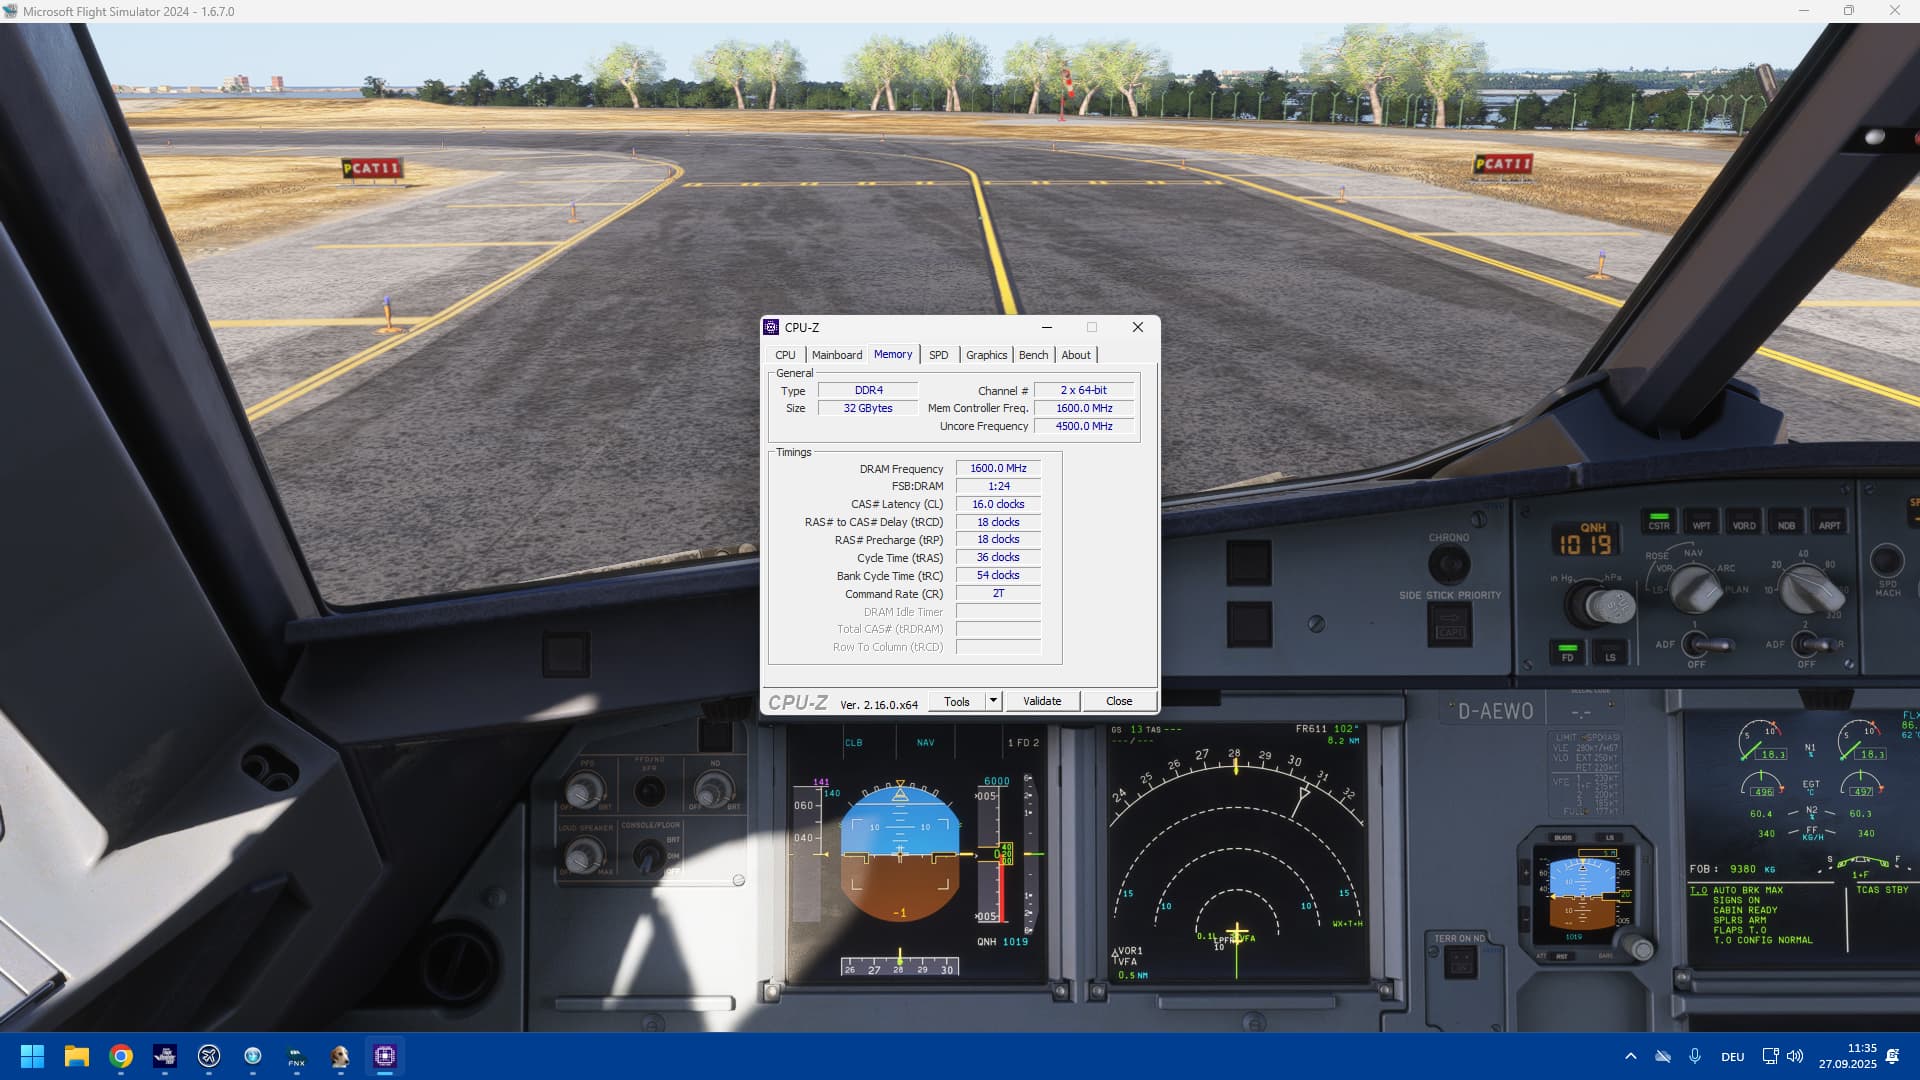Click the volume speaker tray icon
The image size is (1920, 1080).
click(1795, 1056)
